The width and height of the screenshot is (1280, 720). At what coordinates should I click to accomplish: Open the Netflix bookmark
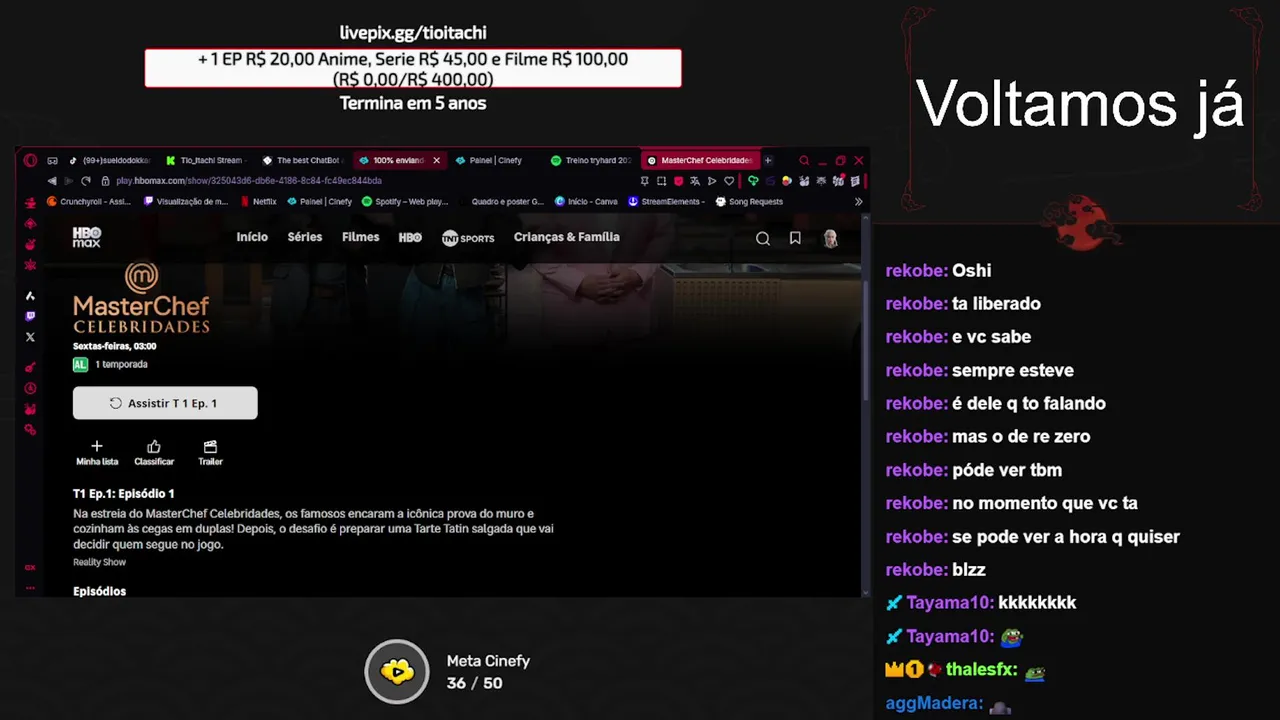258,202
